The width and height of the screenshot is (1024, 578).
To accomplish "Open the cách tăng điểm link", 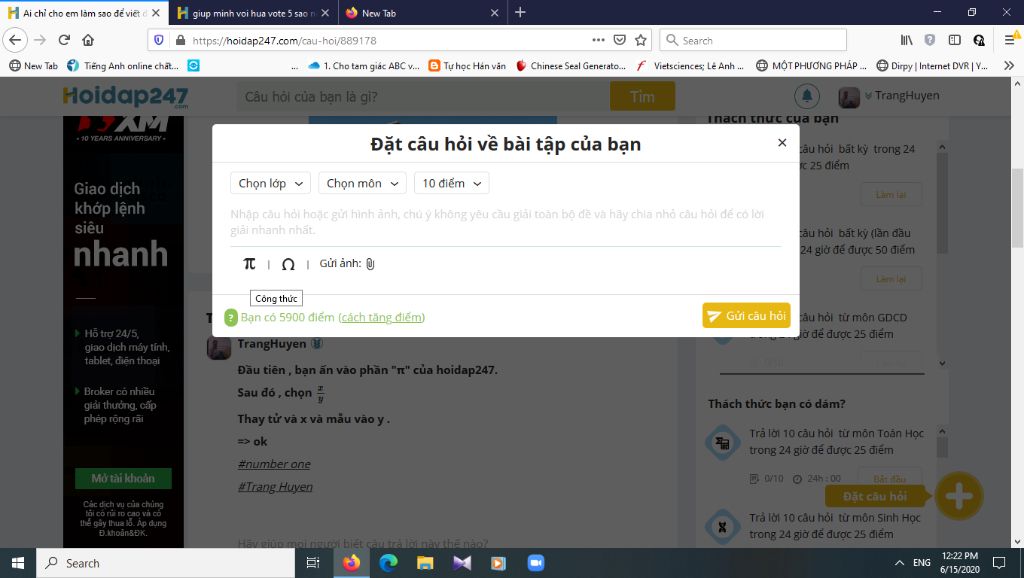I will 381,317.
